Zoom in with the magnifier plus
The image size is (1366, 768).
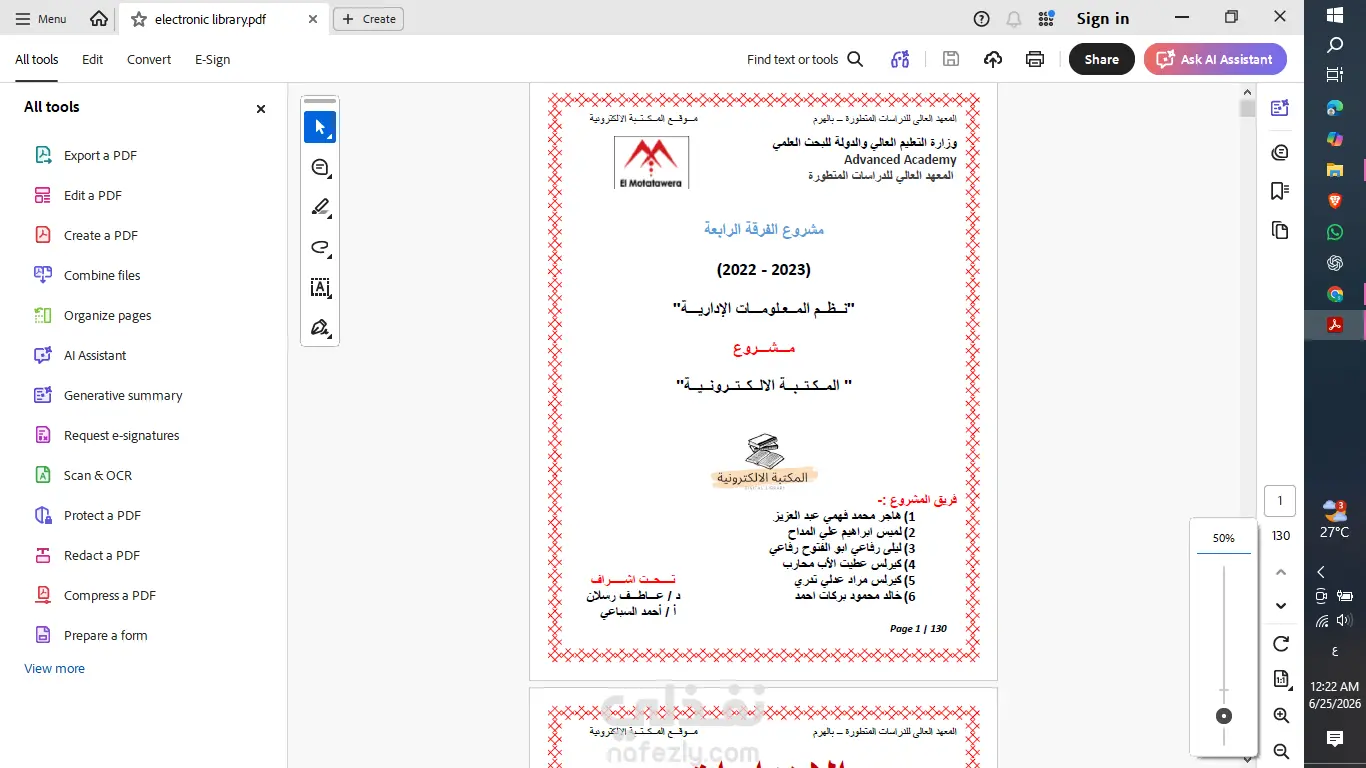(x=1281, y=715)
